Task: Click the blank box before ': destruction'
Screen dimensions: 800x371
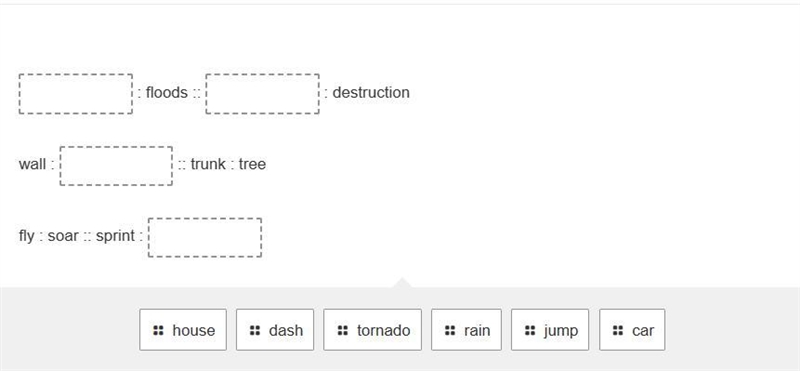Action: 262,94
